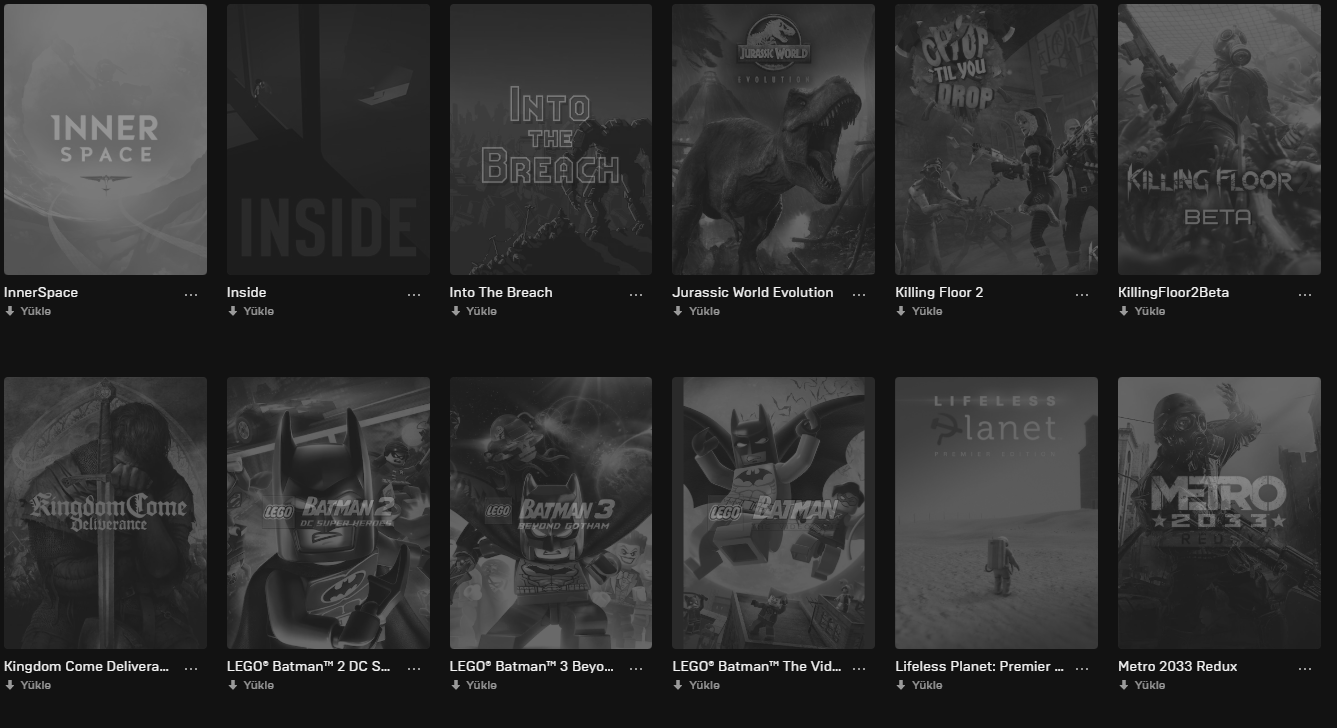Screen dimensions: 1337x728
Task: Click the "Metro 2033 Redux" title text
Action: 1178,667
